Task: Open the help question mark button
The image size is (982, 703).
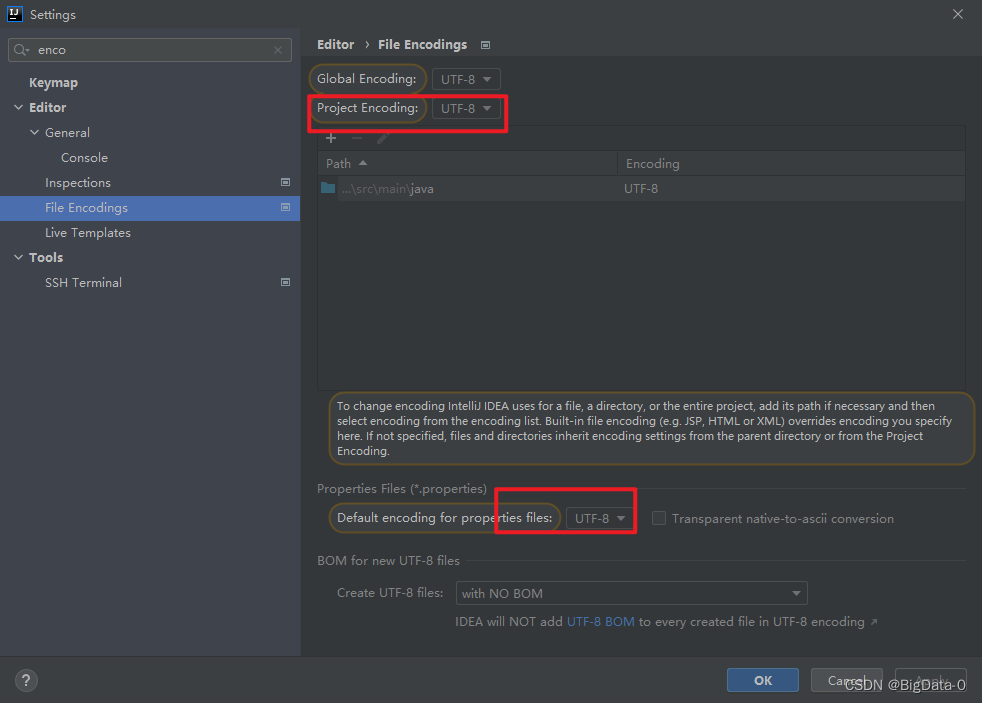Action: click(26, 680)
